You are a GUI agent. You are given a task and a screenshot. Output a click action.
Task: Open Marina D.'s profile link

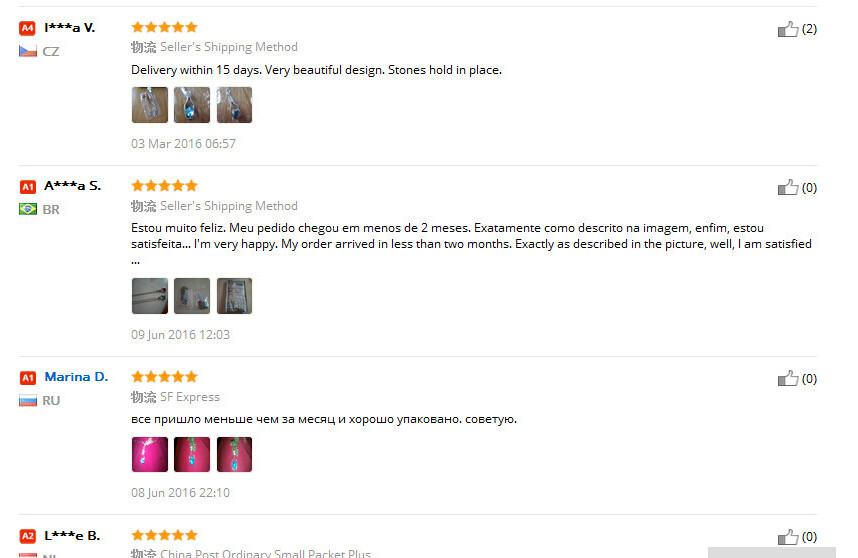tap(76, 377)
